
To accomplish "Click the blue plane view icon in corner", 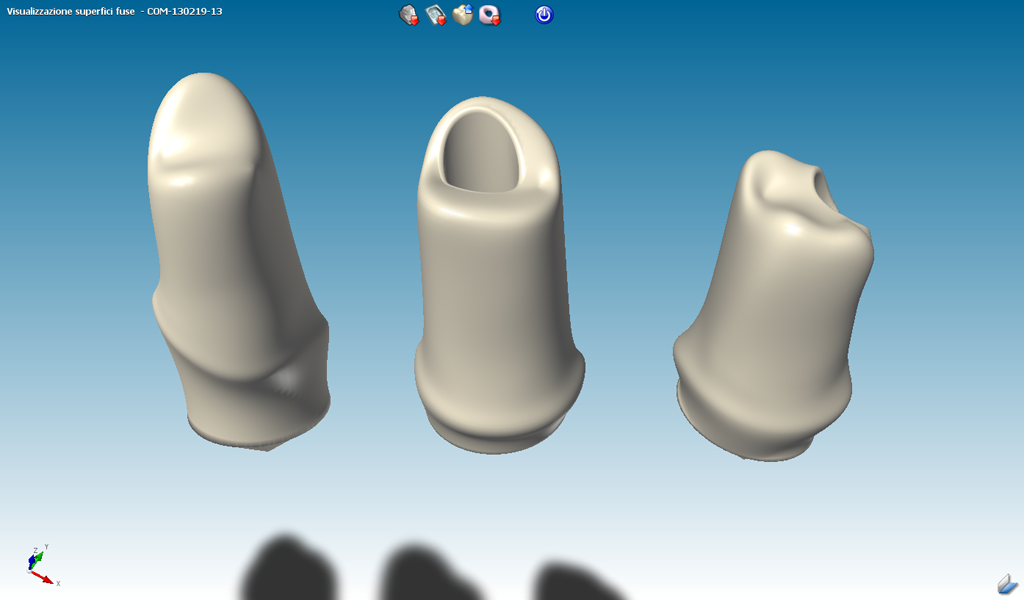I will (1006, 583).
